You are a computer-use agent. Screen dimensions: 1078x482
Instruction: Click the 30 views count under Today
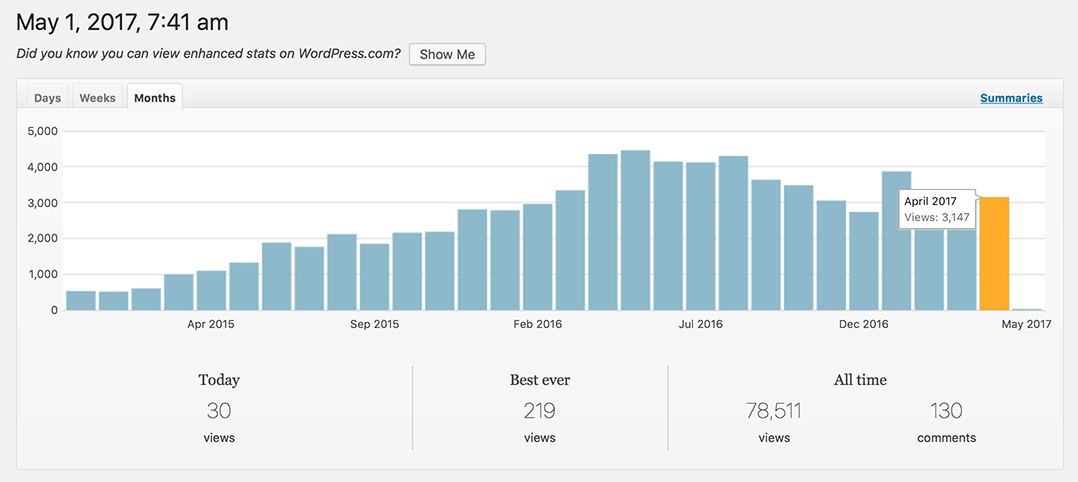coord(219,411)
